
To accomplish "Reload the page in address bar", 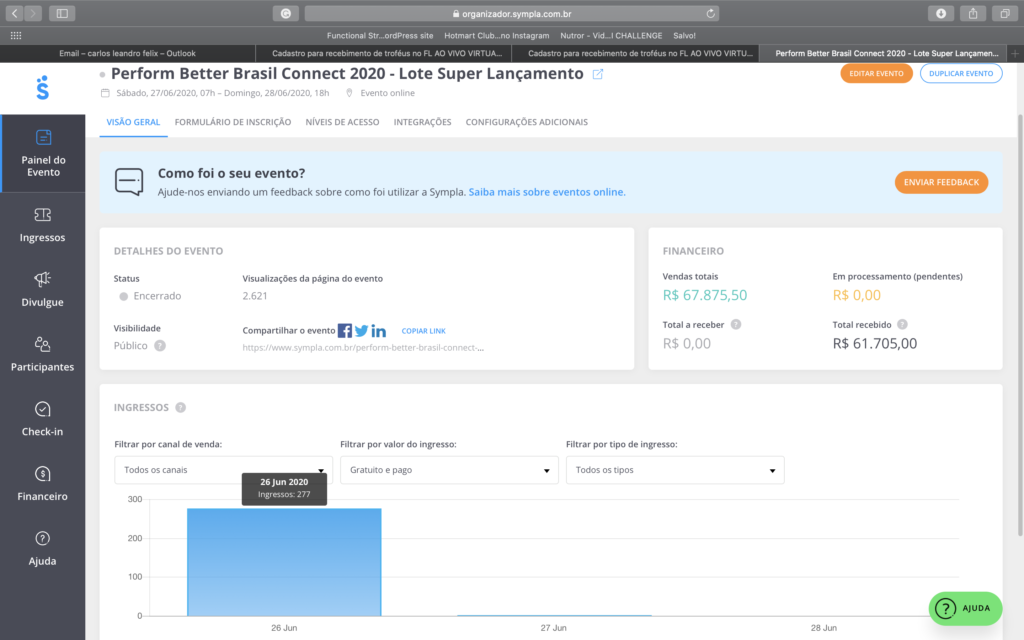I will [x=711, y=13].
